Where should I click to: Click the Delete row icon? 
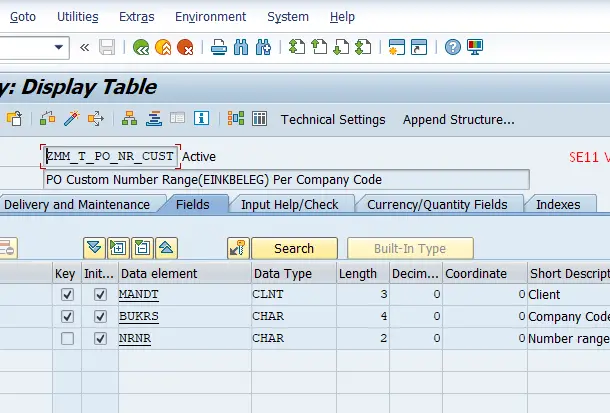pos(142,248)
